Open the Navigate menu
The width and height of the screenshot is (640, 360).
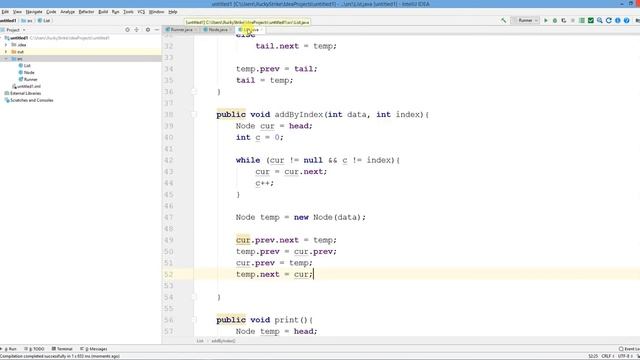[x=34, y=12]
